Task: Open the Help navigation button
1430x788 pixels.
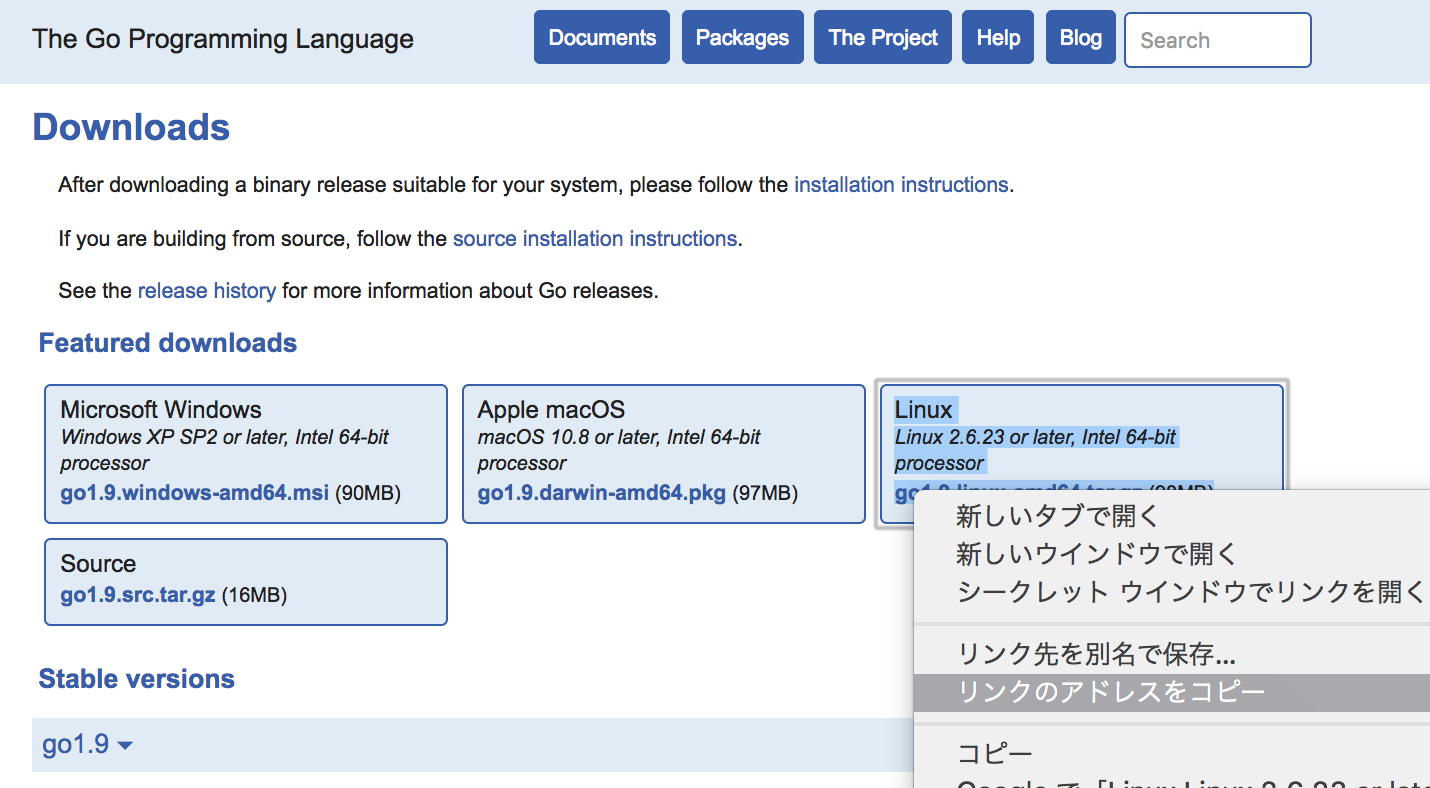Action: (x=998, y=38)
